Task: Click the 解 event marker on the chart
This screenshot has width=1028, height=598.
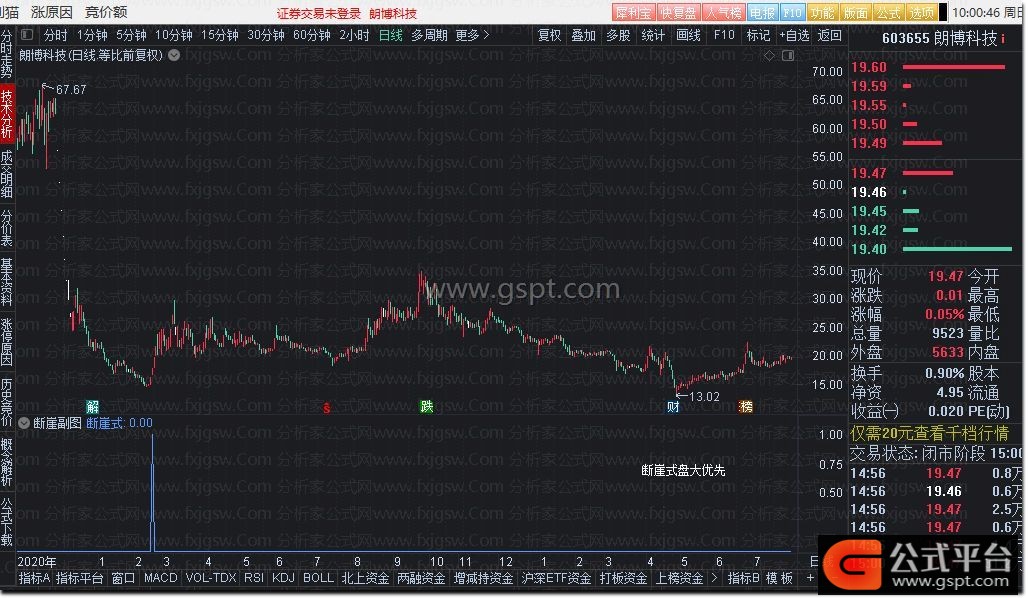Action: pos(92,407)
